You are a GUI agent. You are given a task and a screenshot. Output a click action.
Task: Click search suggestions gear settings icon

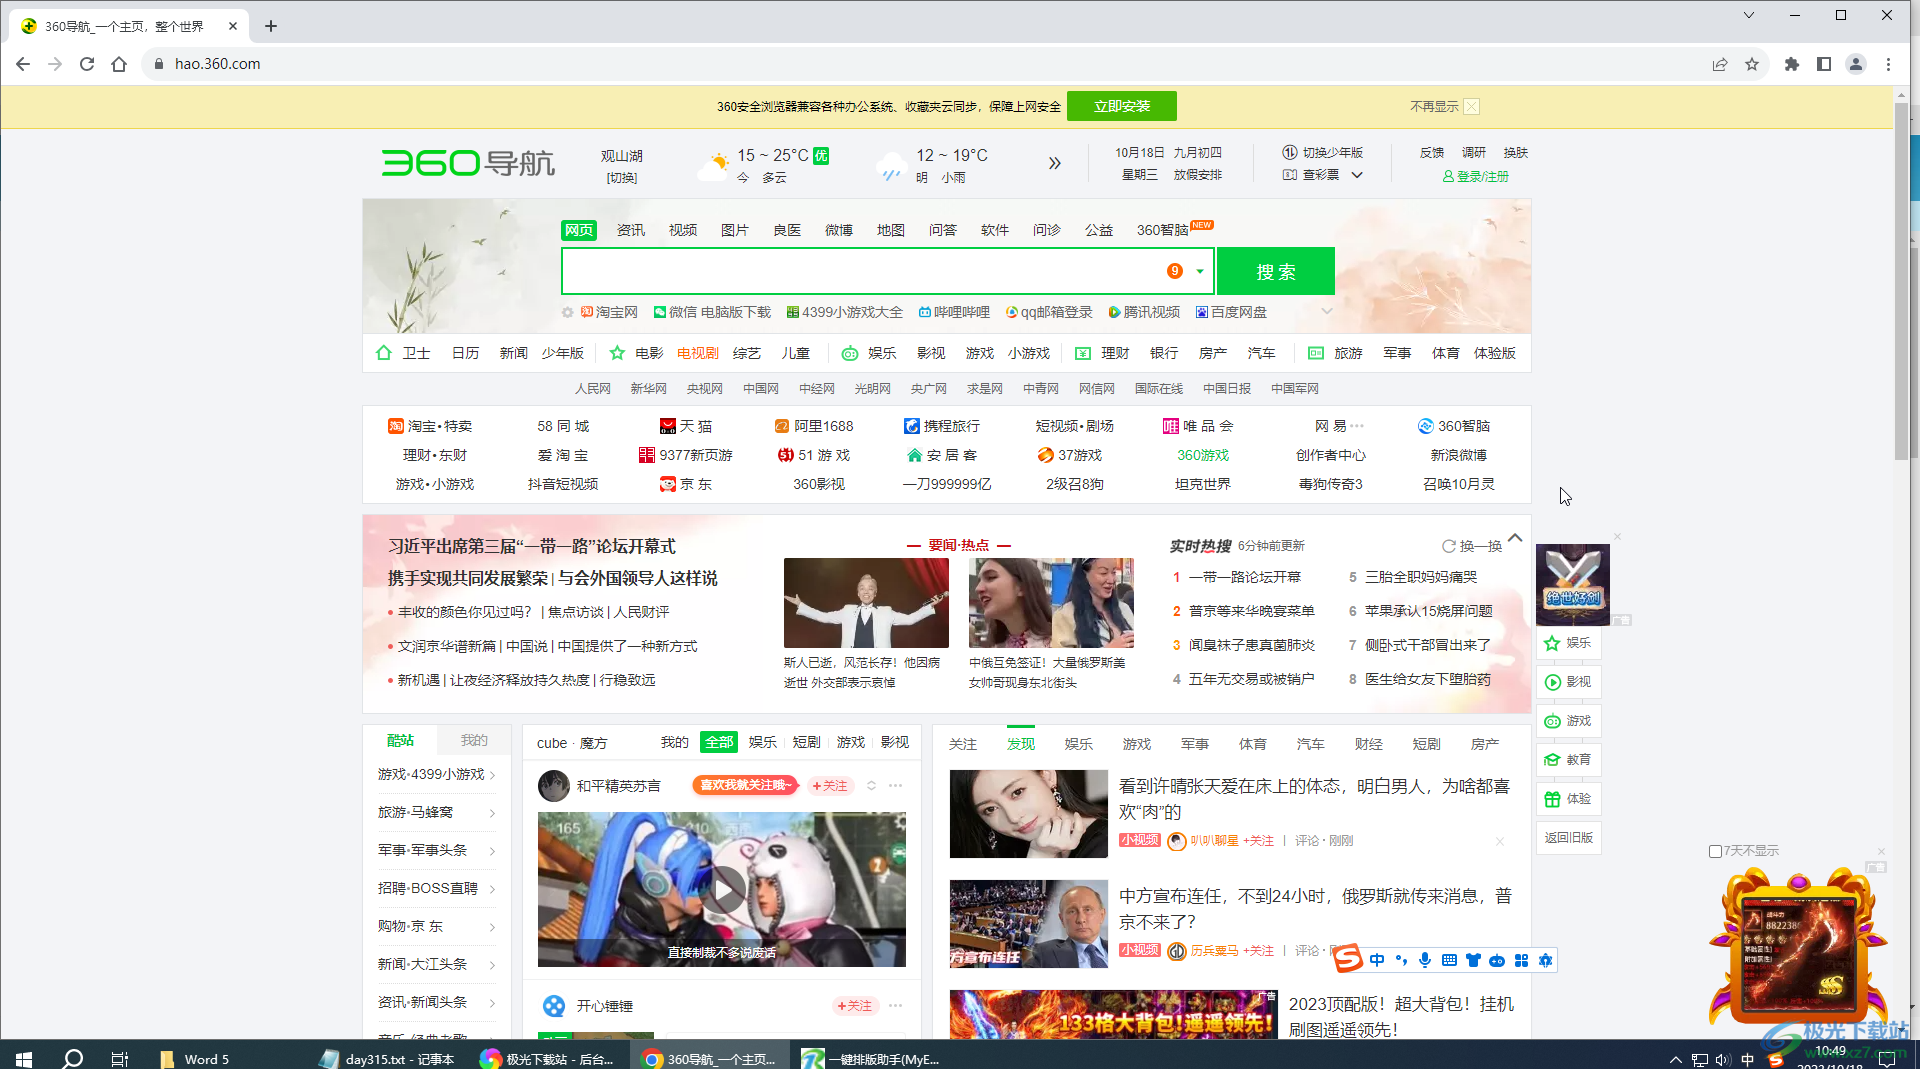(568, 312)
